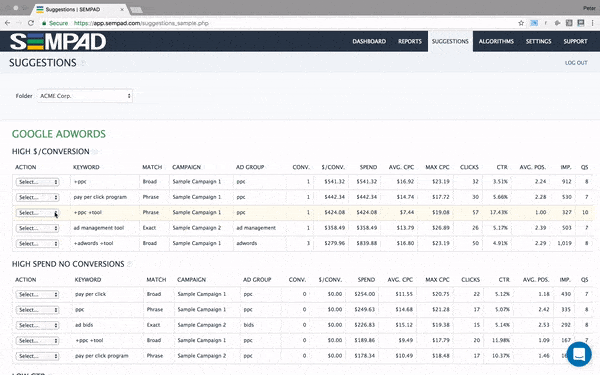Open action select for ad management tool row
600x375 pixels.
(37, 228)
